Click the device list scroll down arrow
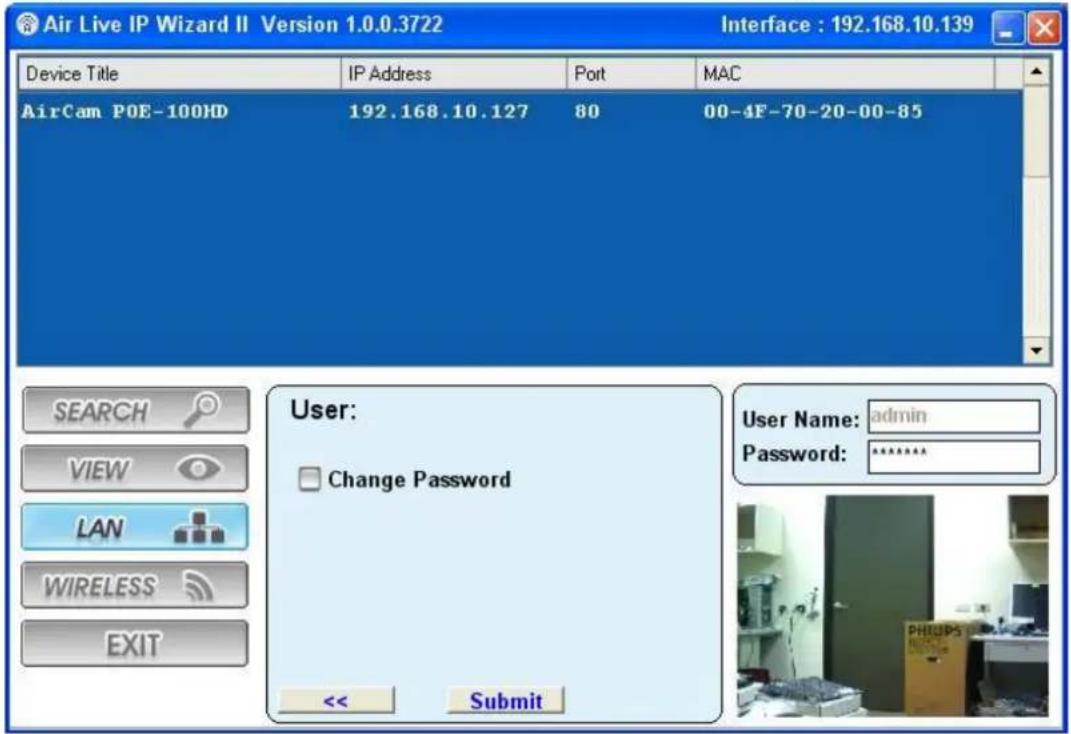Screen dimensions: 1071x734 tap(1036, 351)
